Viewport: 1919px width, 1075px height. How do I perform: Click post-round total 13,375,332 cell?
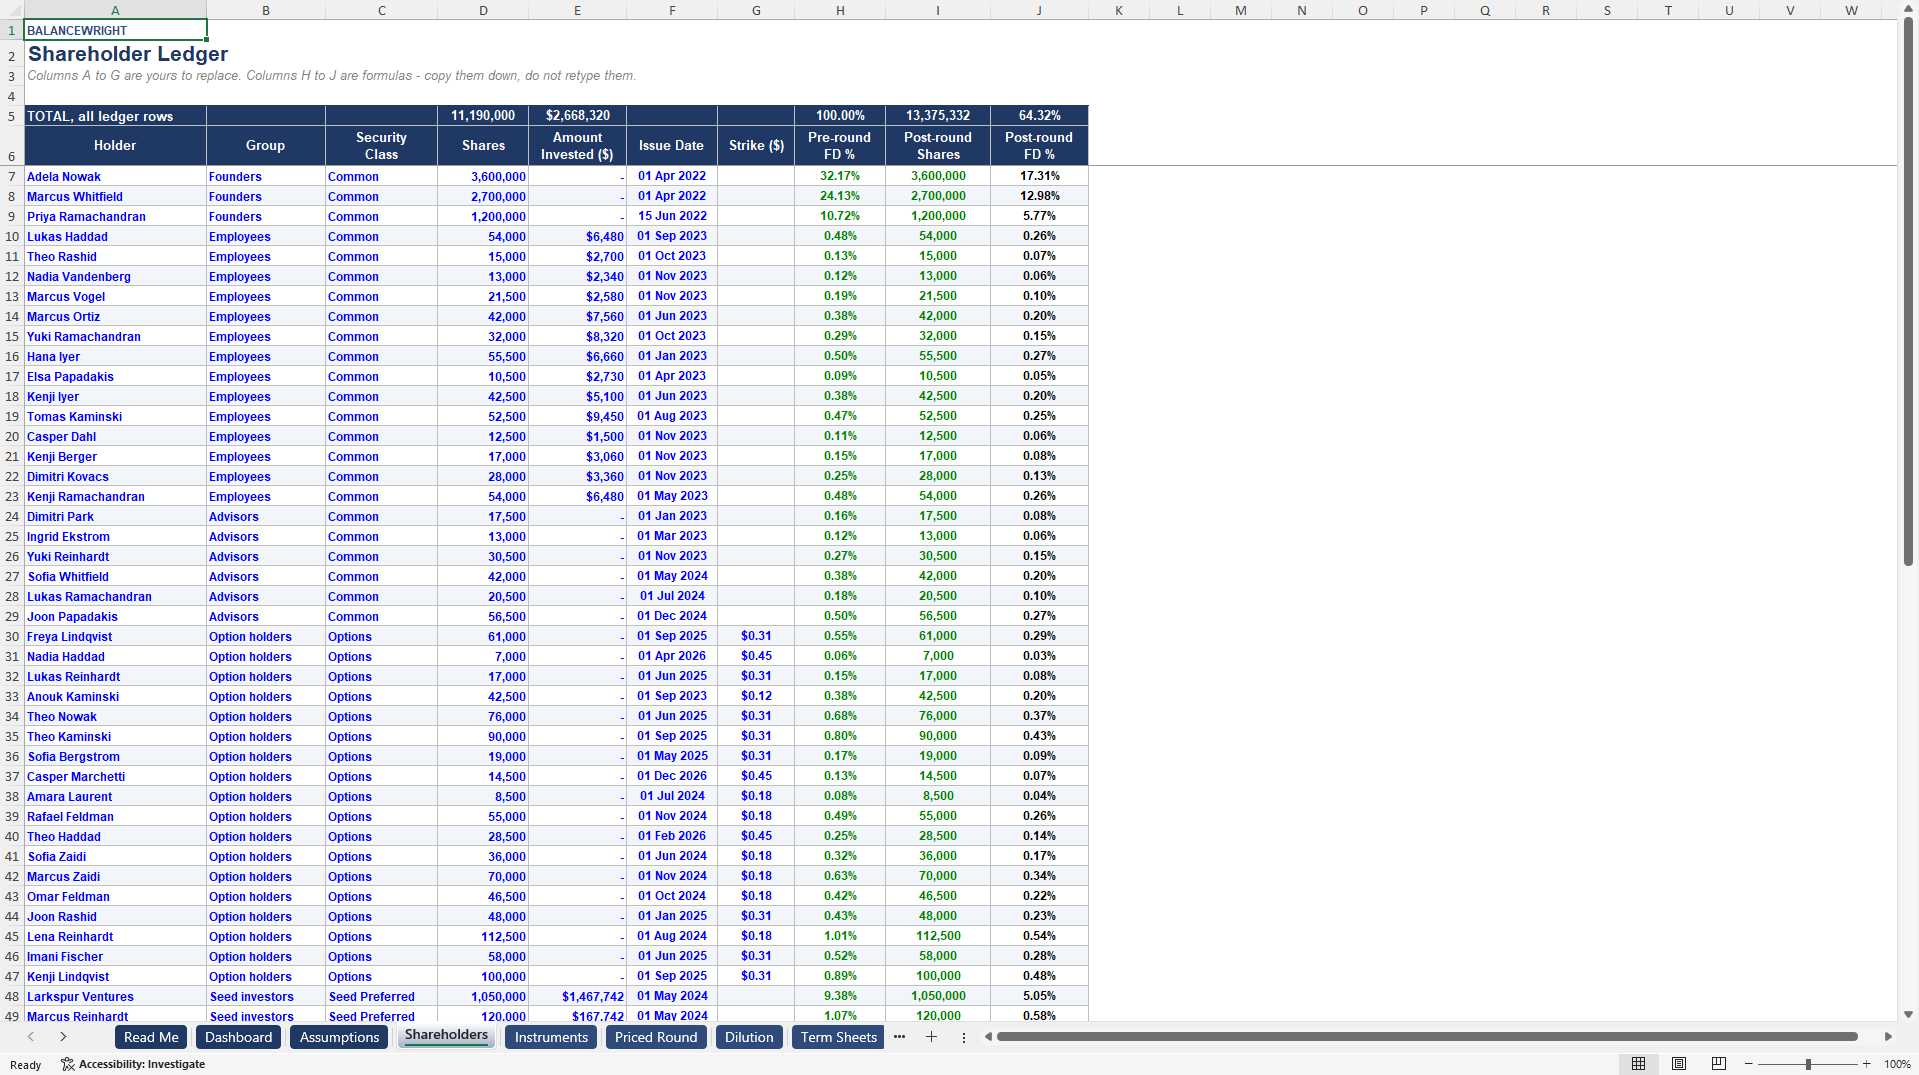(938, 116)
